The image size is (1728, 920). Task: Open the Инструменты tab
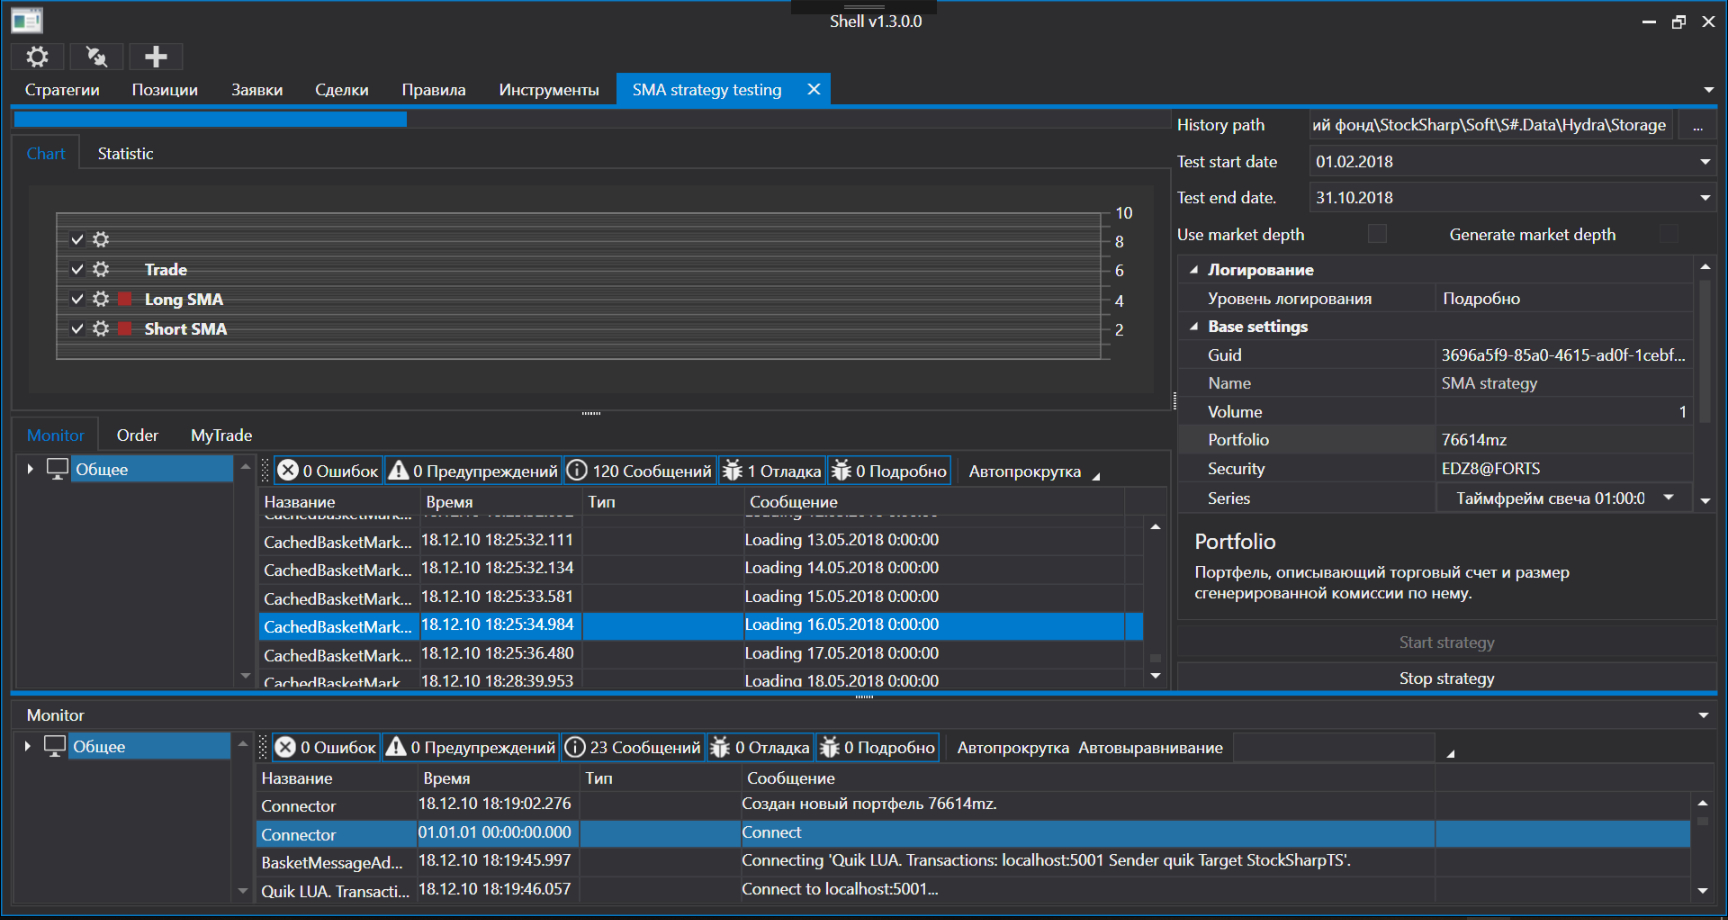coord(549,90)
